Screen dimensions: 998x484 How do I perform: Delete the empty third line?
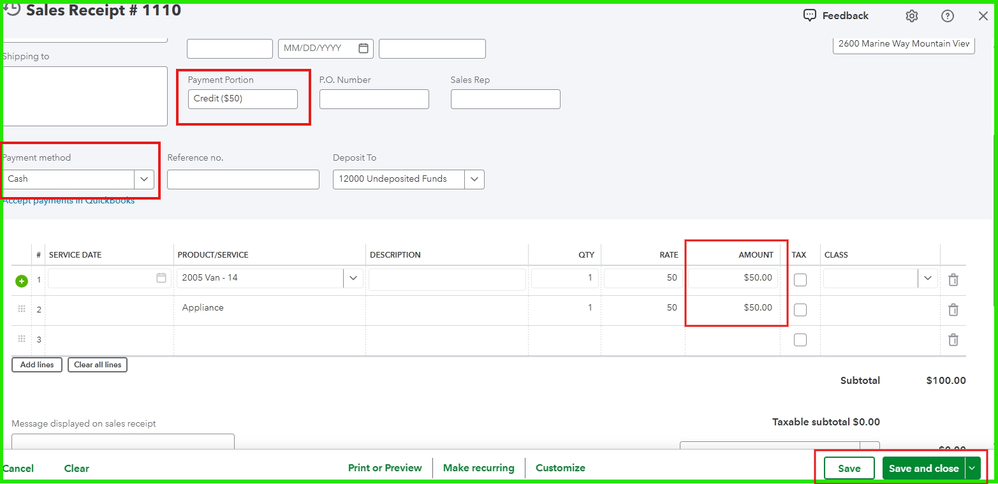953,339
